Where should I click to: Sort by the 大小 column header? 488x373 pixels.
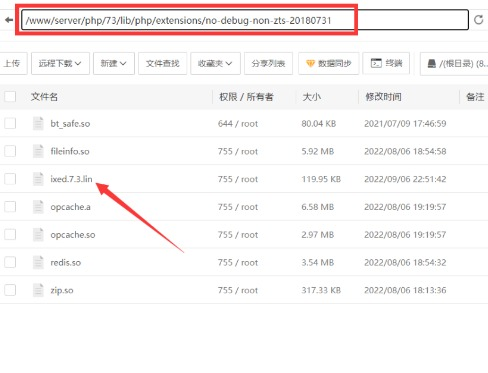click(x=311, y=97)
